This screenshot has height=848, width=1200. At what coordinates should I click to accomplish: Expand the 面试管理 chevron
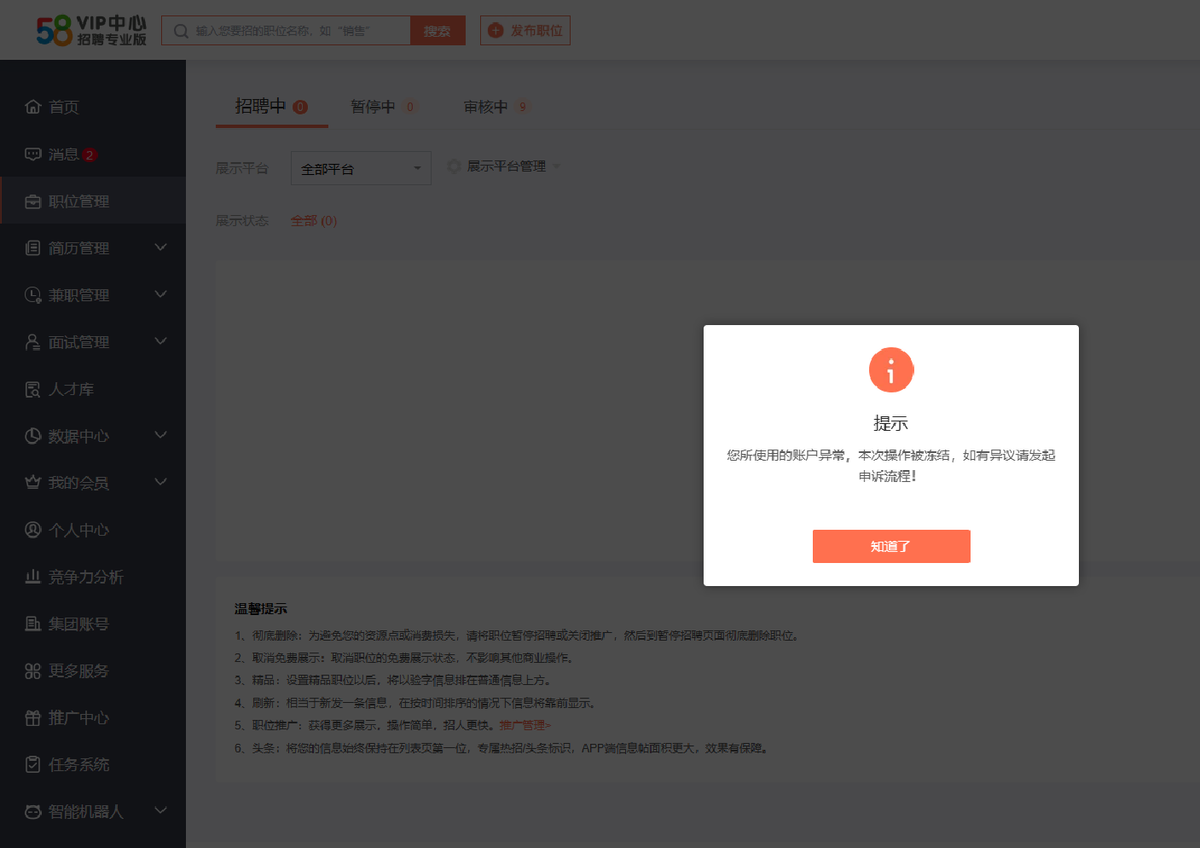[x=161, y=341]
